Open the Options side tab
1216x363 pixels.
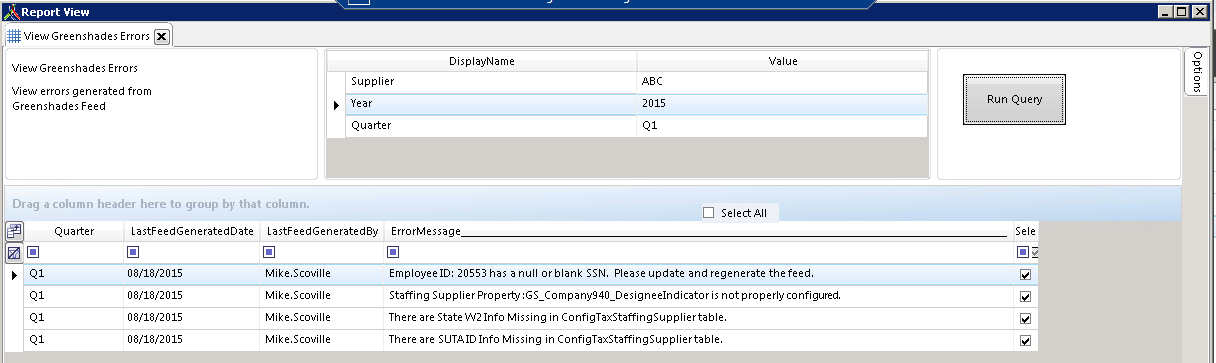coord(1197,71)
